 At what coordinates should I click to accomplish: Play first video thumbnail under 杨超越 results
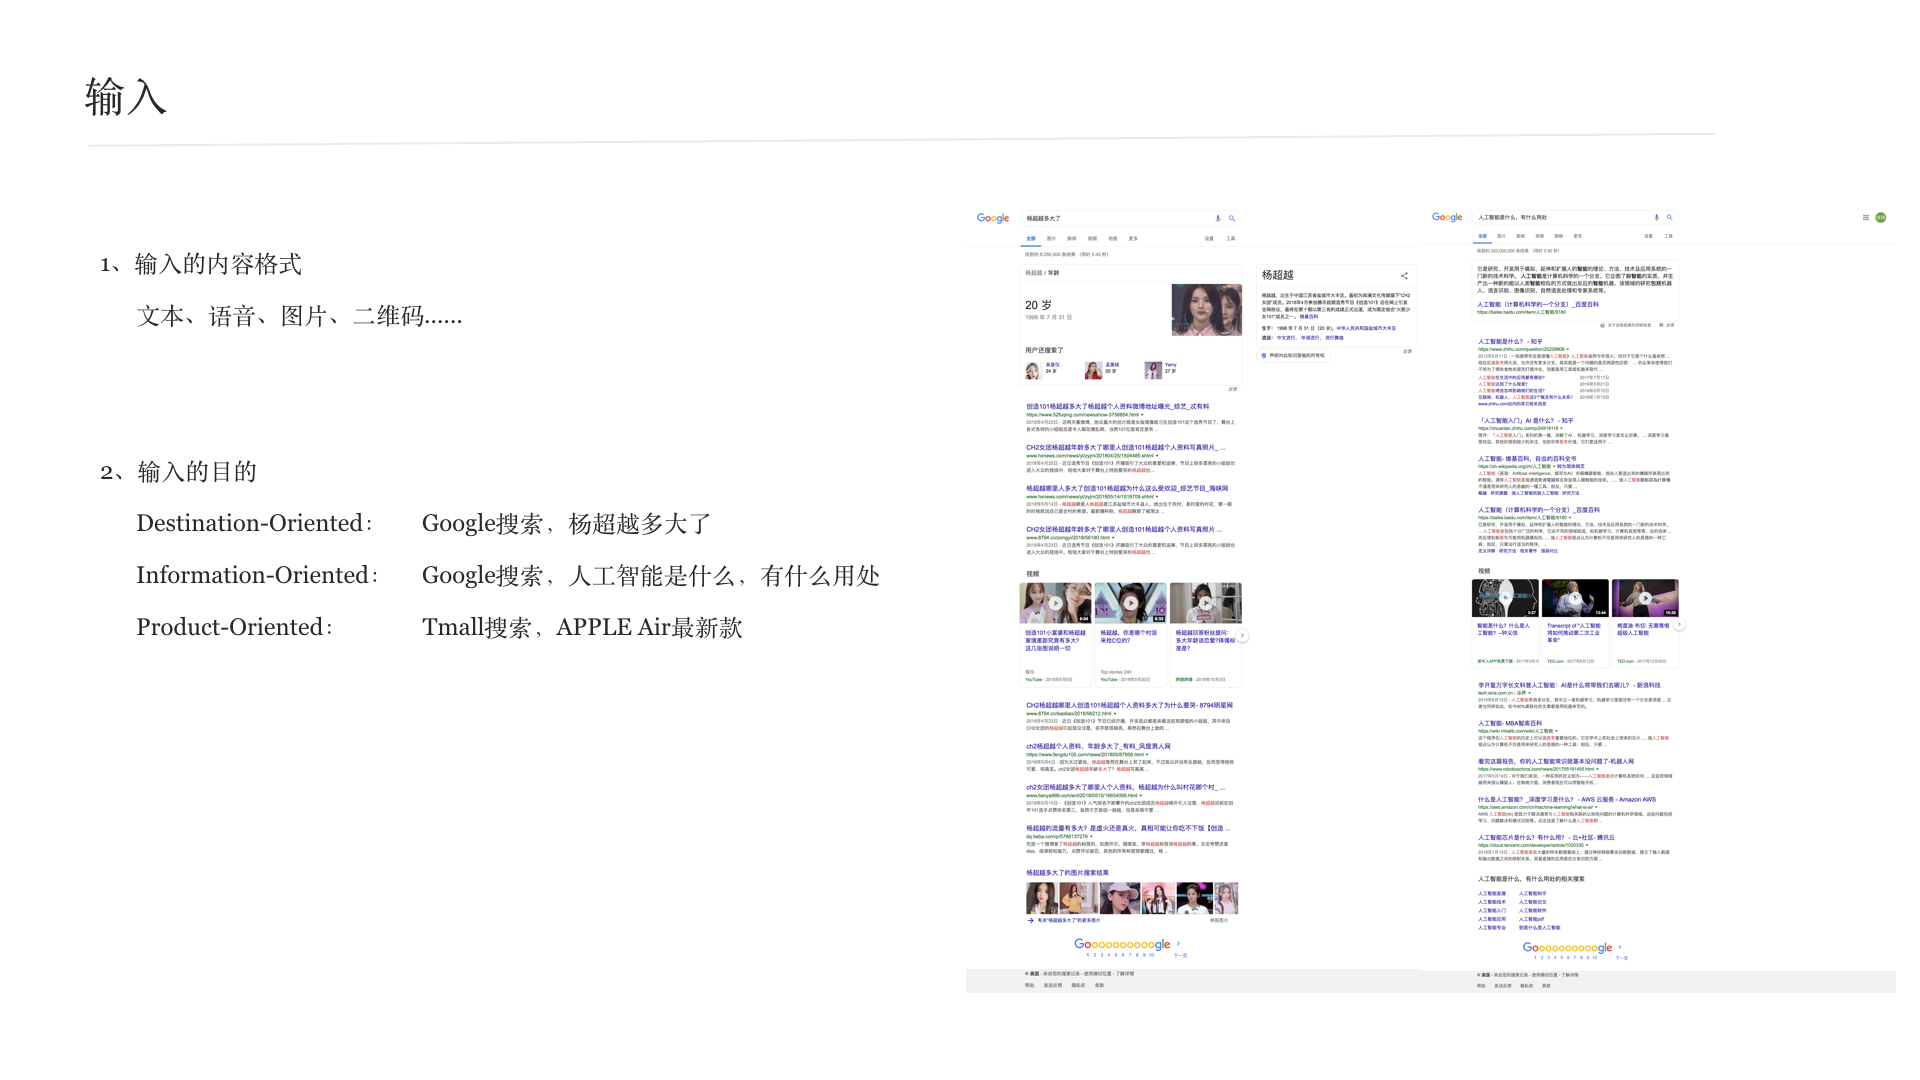1055,603
